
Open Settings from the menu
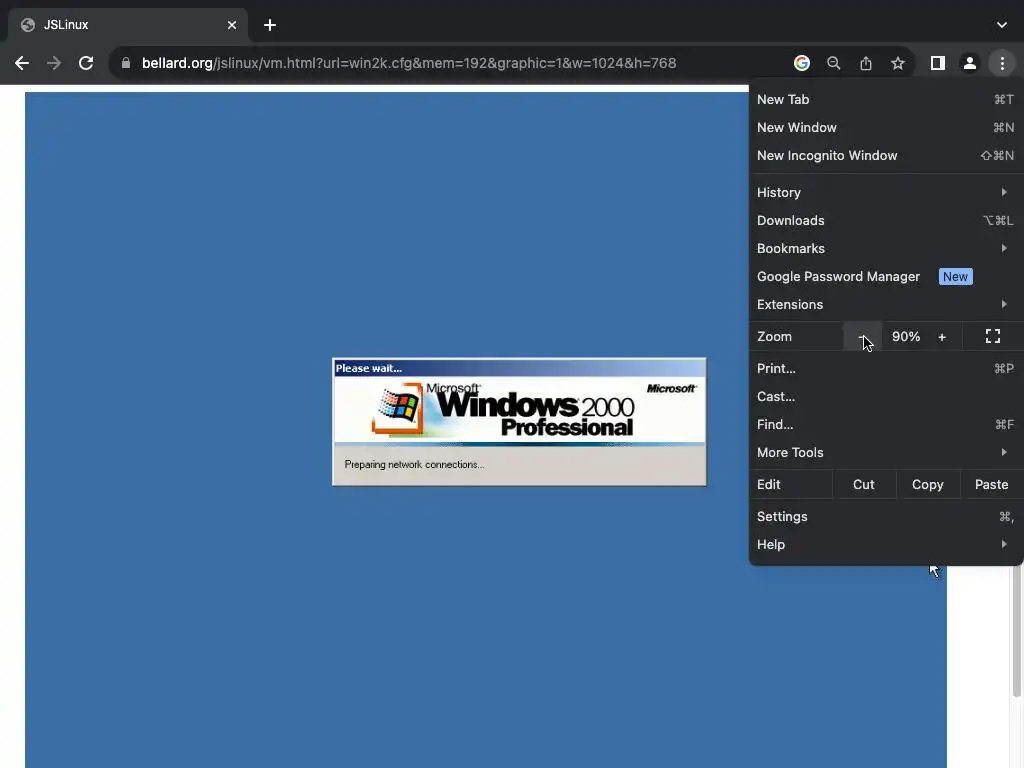click(885, 517)
